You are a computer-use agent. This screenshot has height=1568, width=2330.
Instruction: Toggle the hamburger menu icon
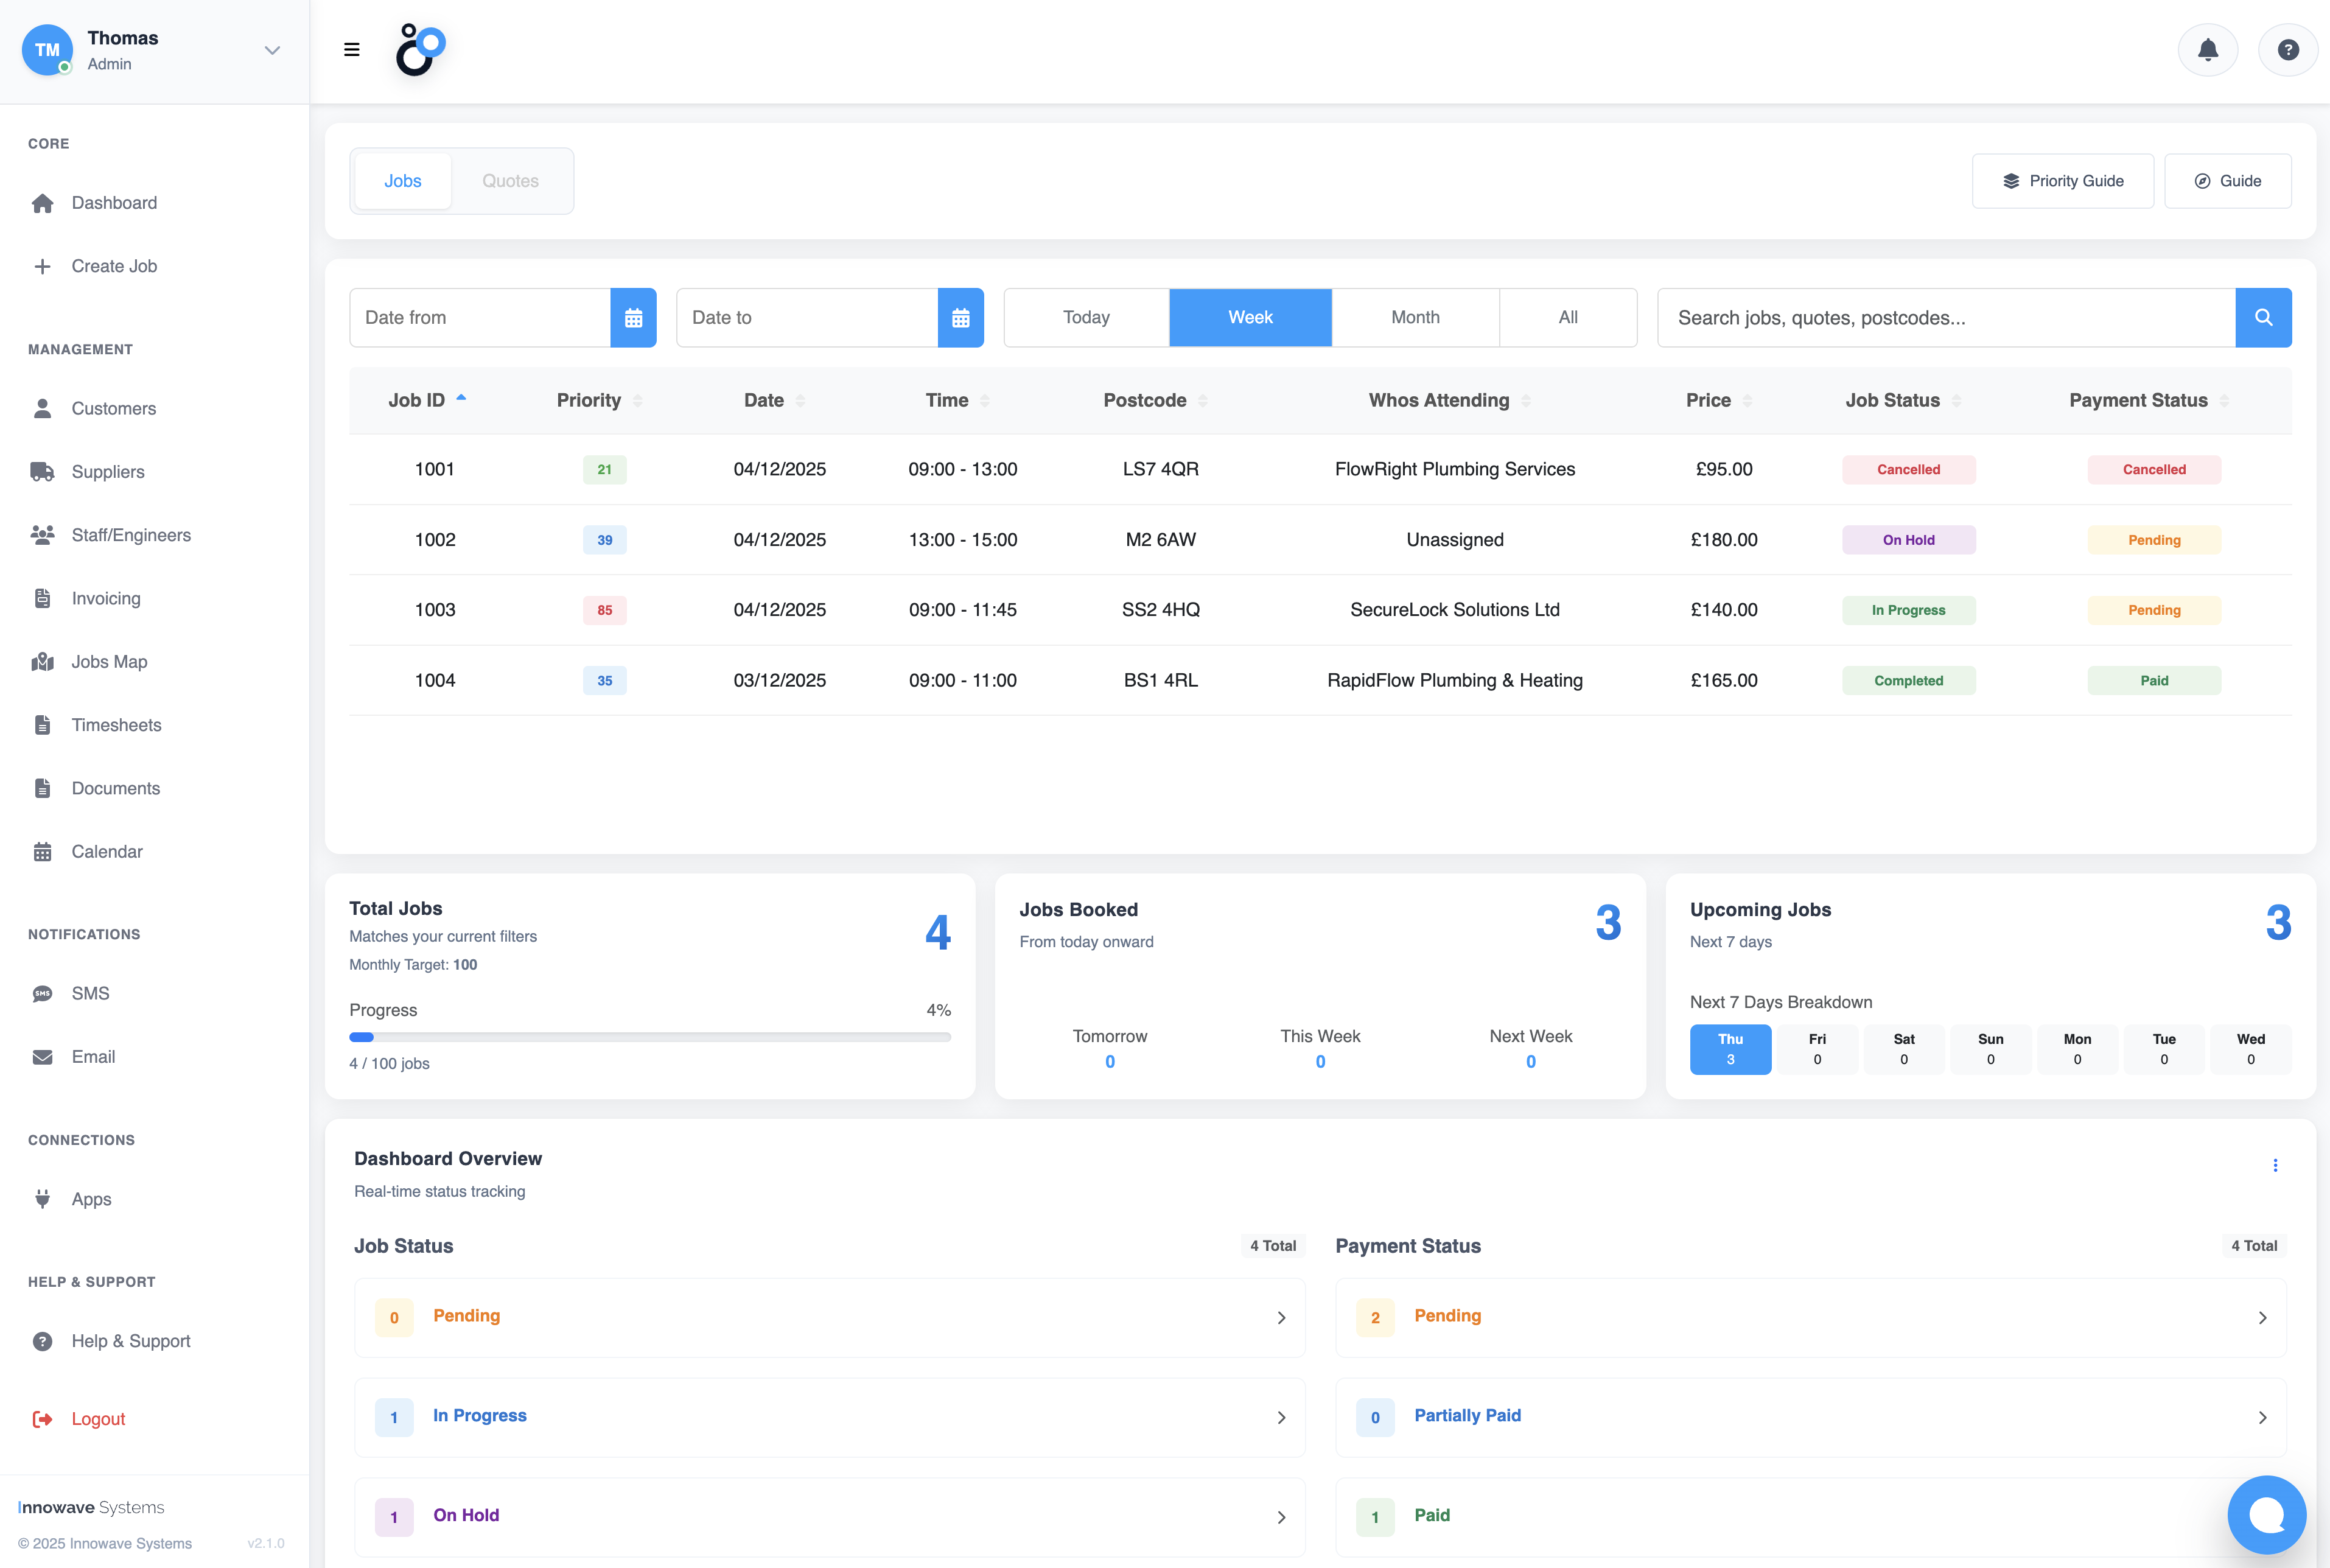click(x=351, y=50)
